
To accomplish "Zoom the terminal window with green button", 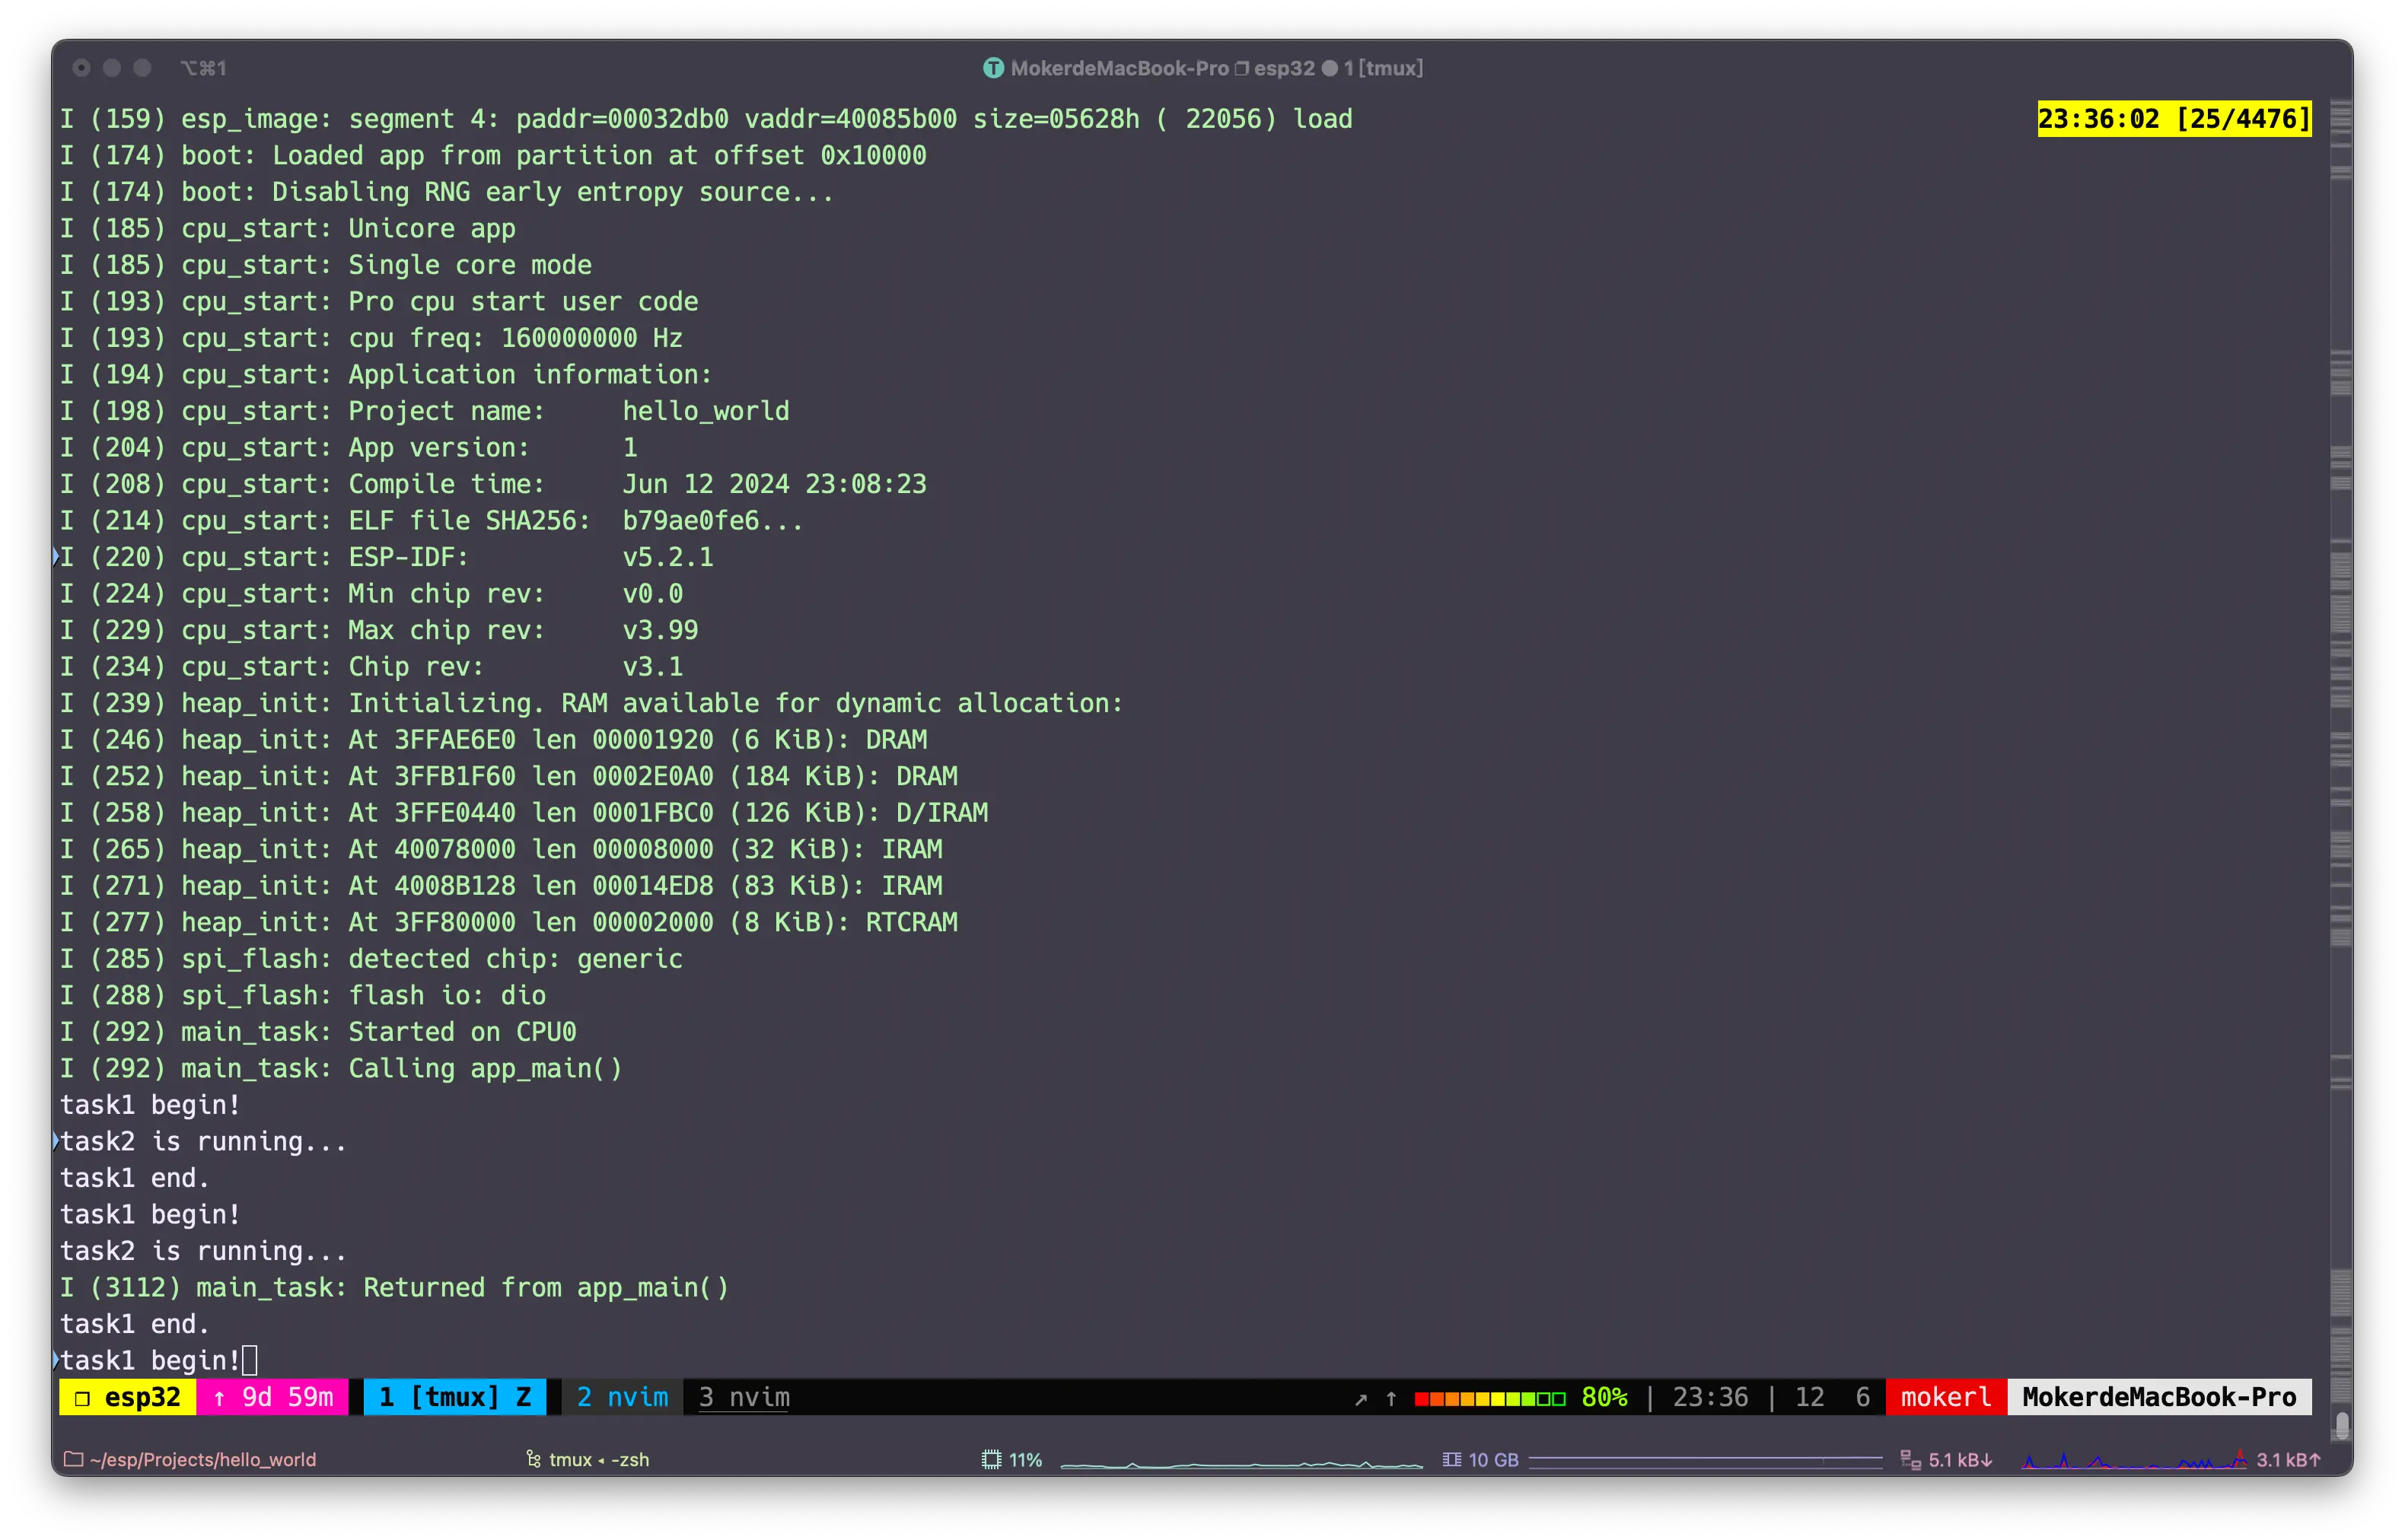I will coord(142,68).
